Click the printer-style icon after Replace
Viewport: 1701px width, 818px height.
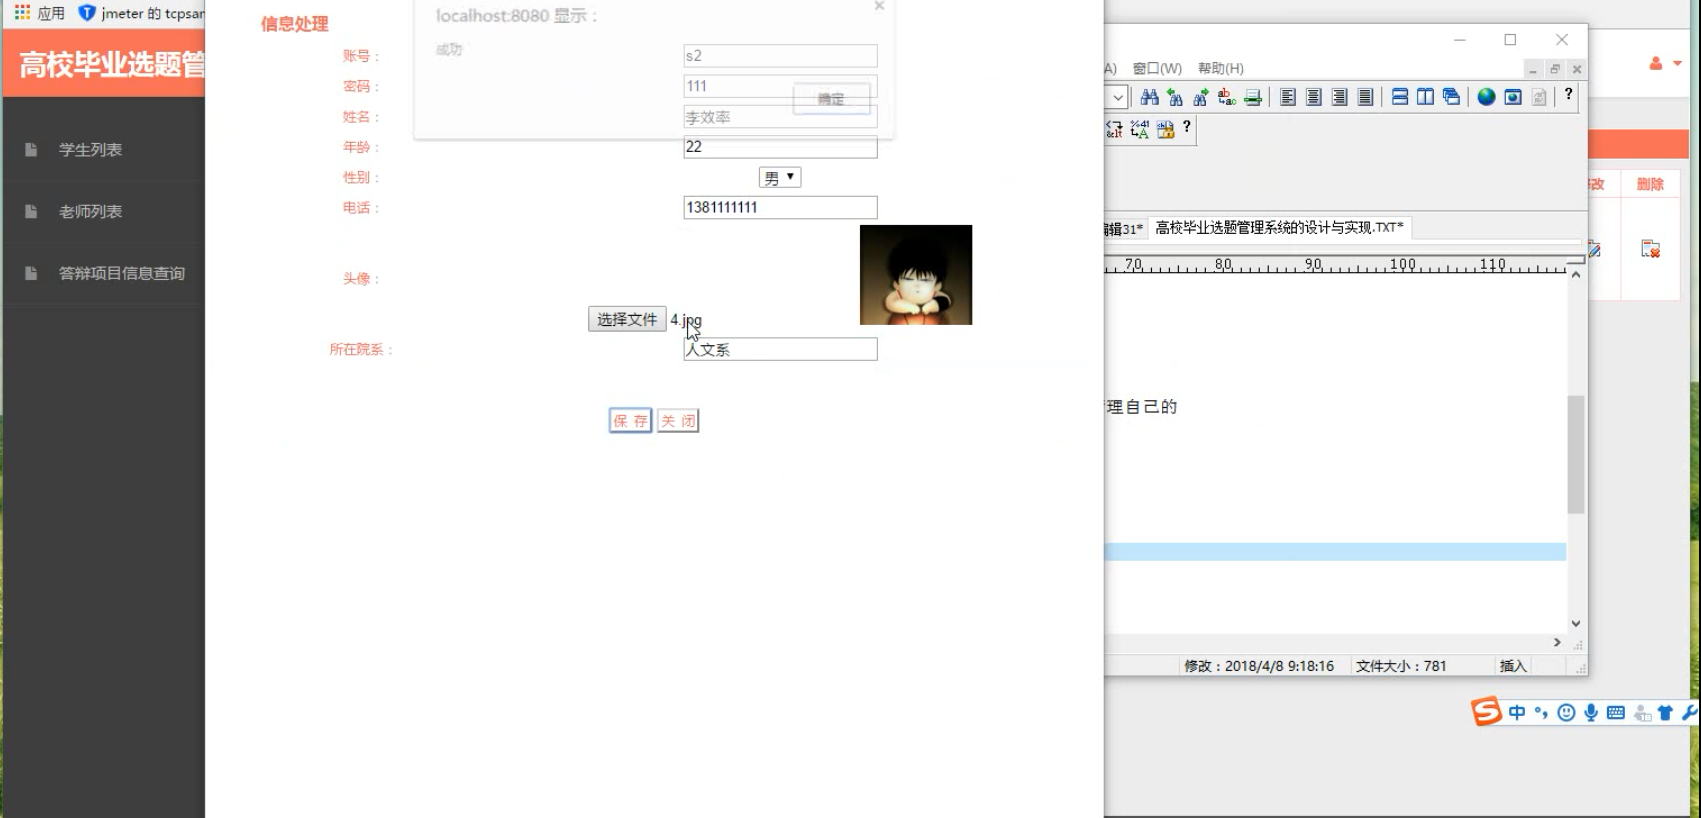point(1253,97)
